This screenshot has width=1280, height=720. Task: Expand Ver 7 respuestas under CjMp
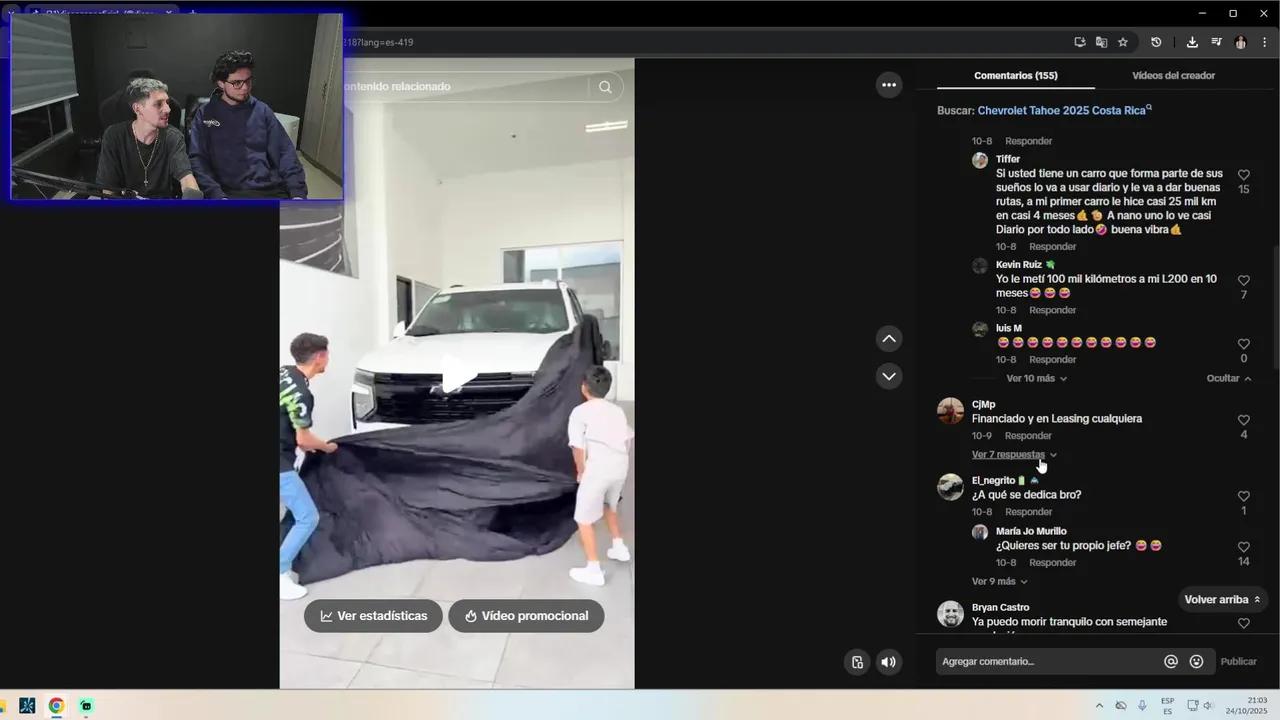point(1014,455)
